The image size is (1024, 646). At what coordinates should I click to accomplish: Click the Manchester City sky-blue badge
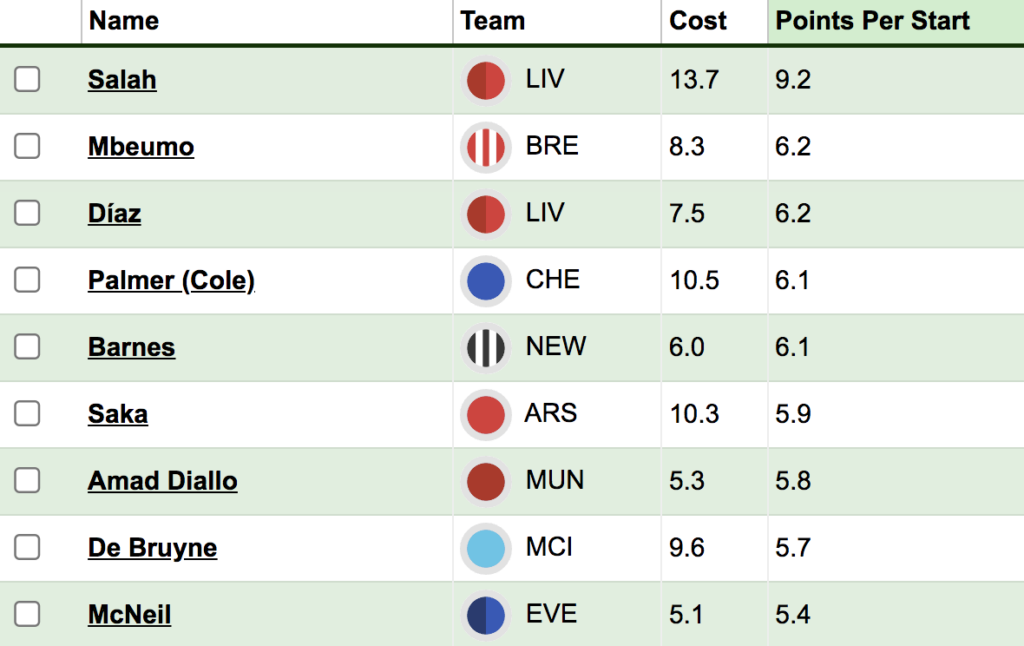click(486, 548)
